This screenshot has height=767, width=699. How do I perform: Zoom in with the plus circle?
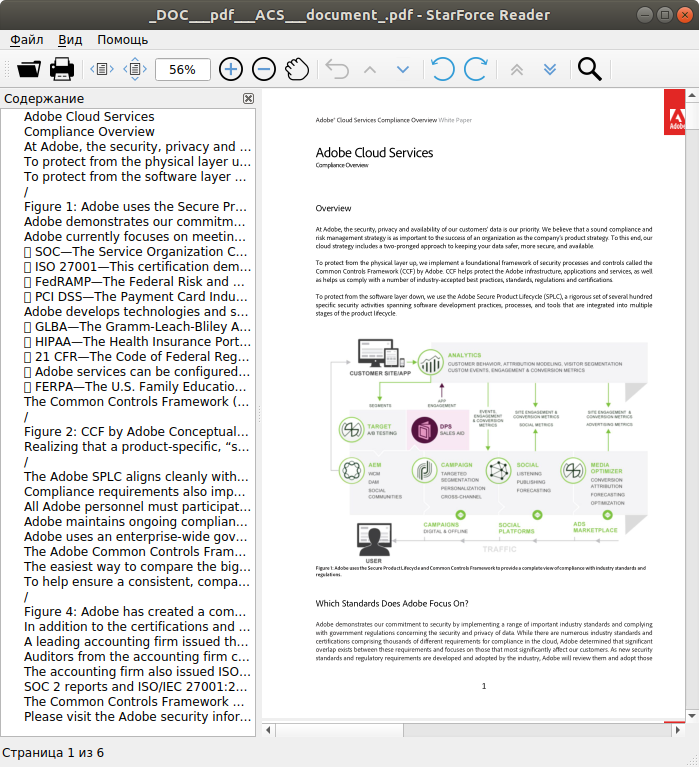click(x=231, y=69)
